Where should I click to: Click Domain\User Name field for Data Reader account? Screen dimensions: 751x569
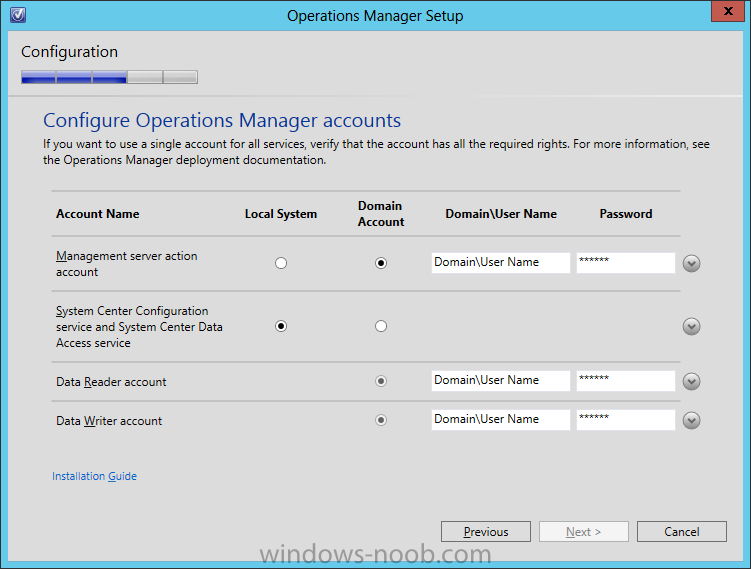[501, 381]
